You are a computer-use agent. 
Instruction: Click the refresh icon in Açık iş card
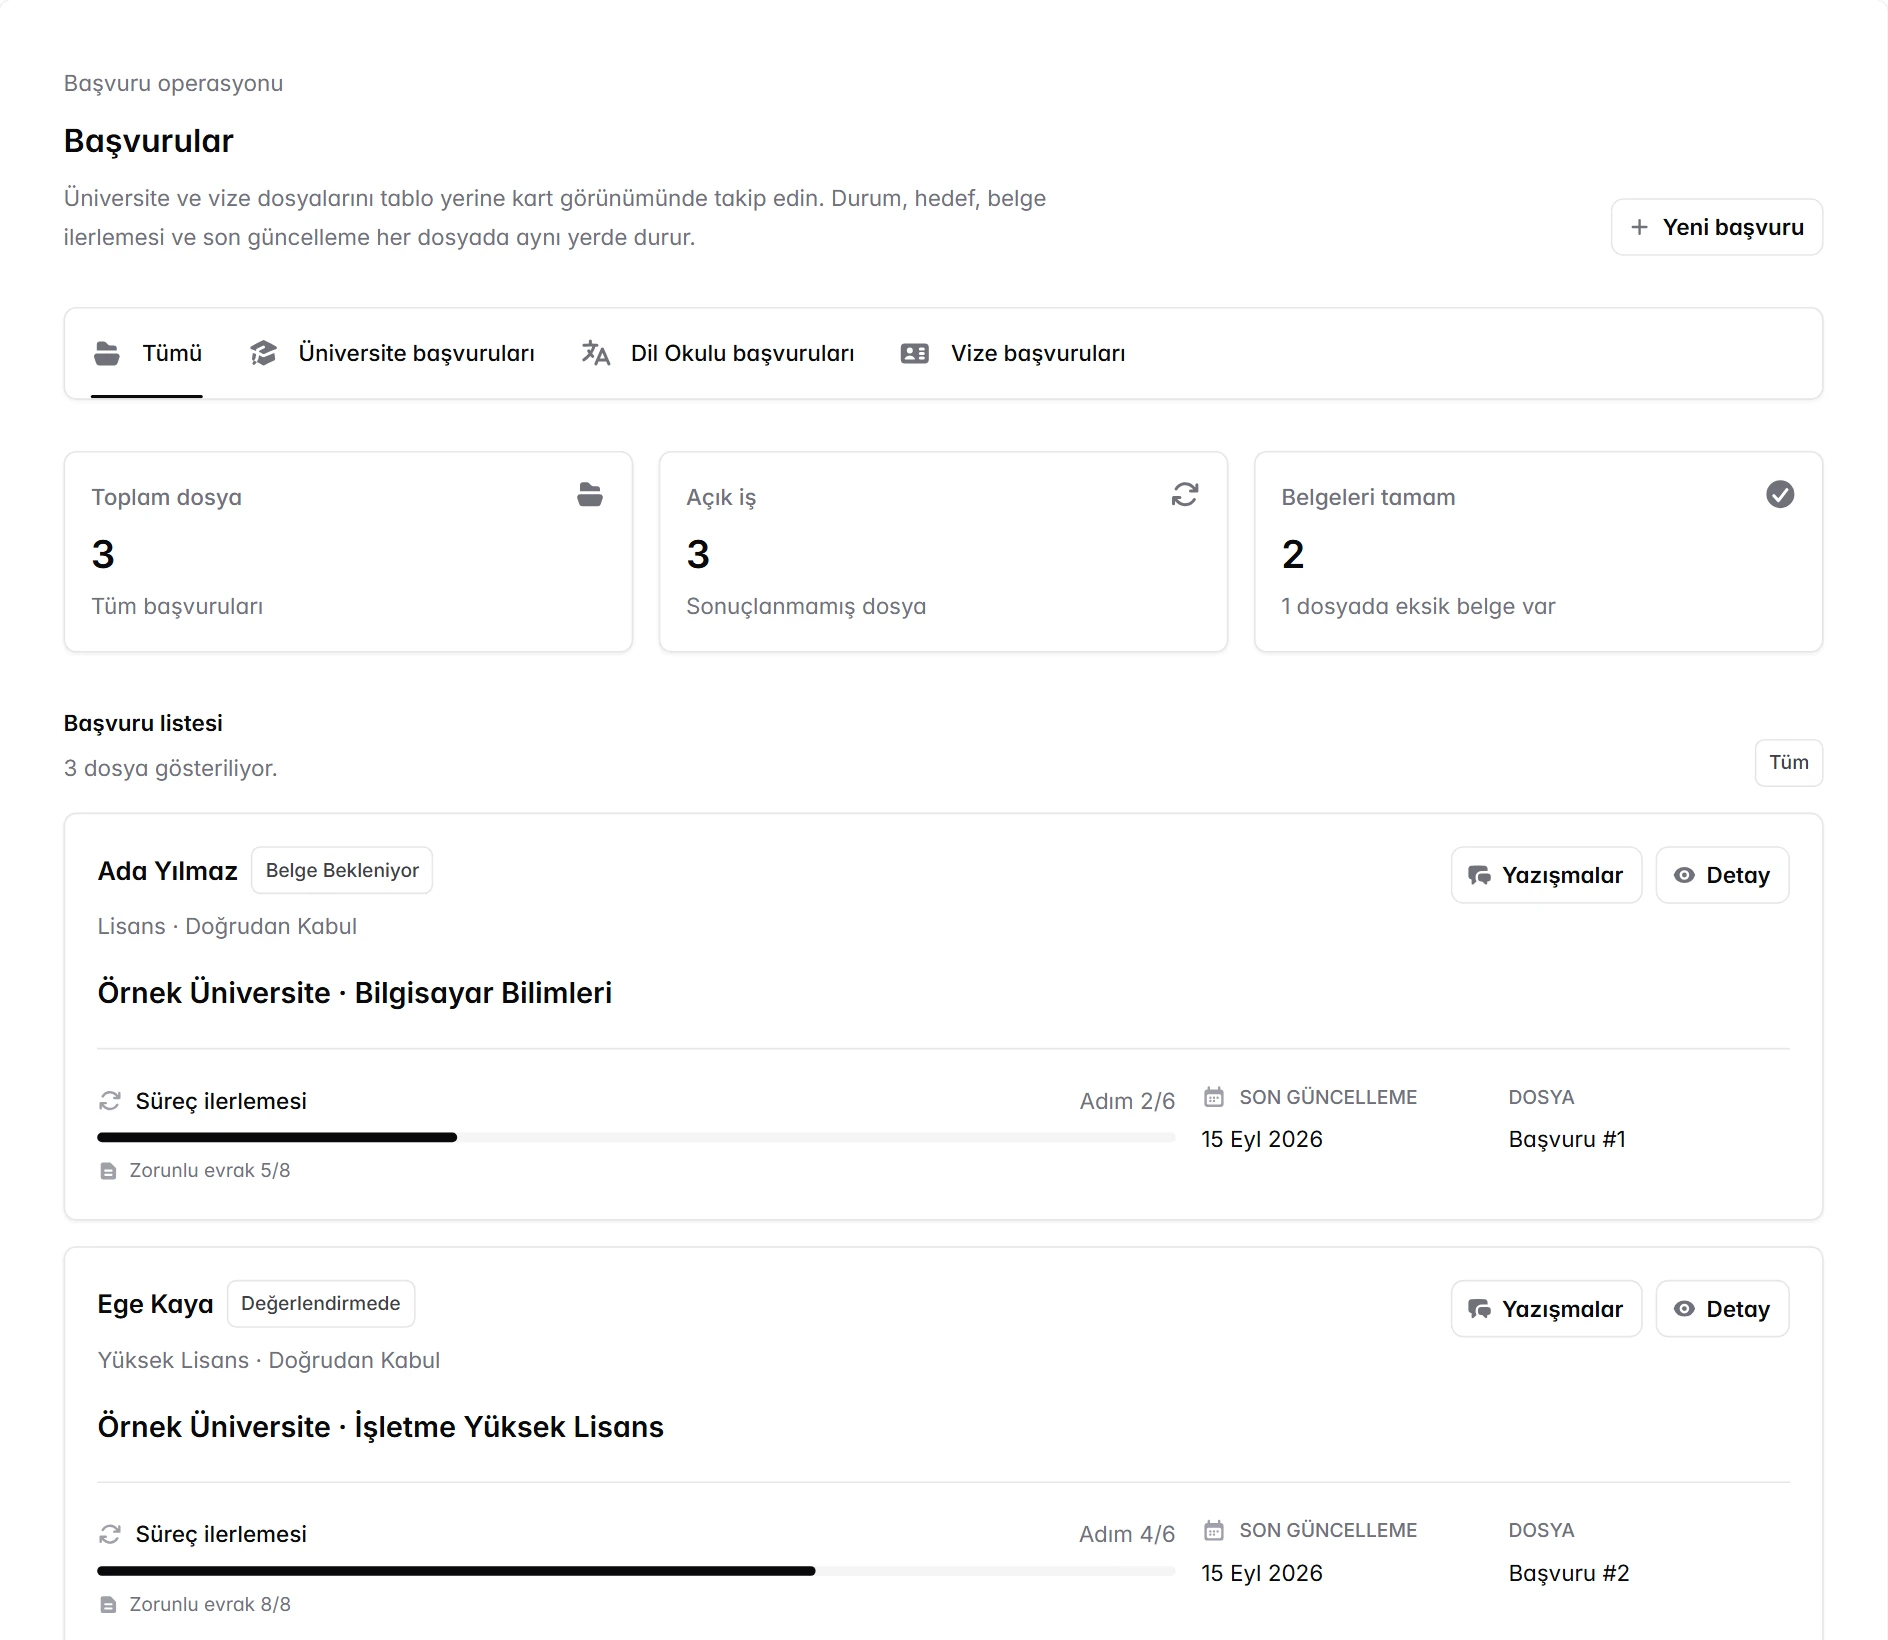(x=1185, y=494)
